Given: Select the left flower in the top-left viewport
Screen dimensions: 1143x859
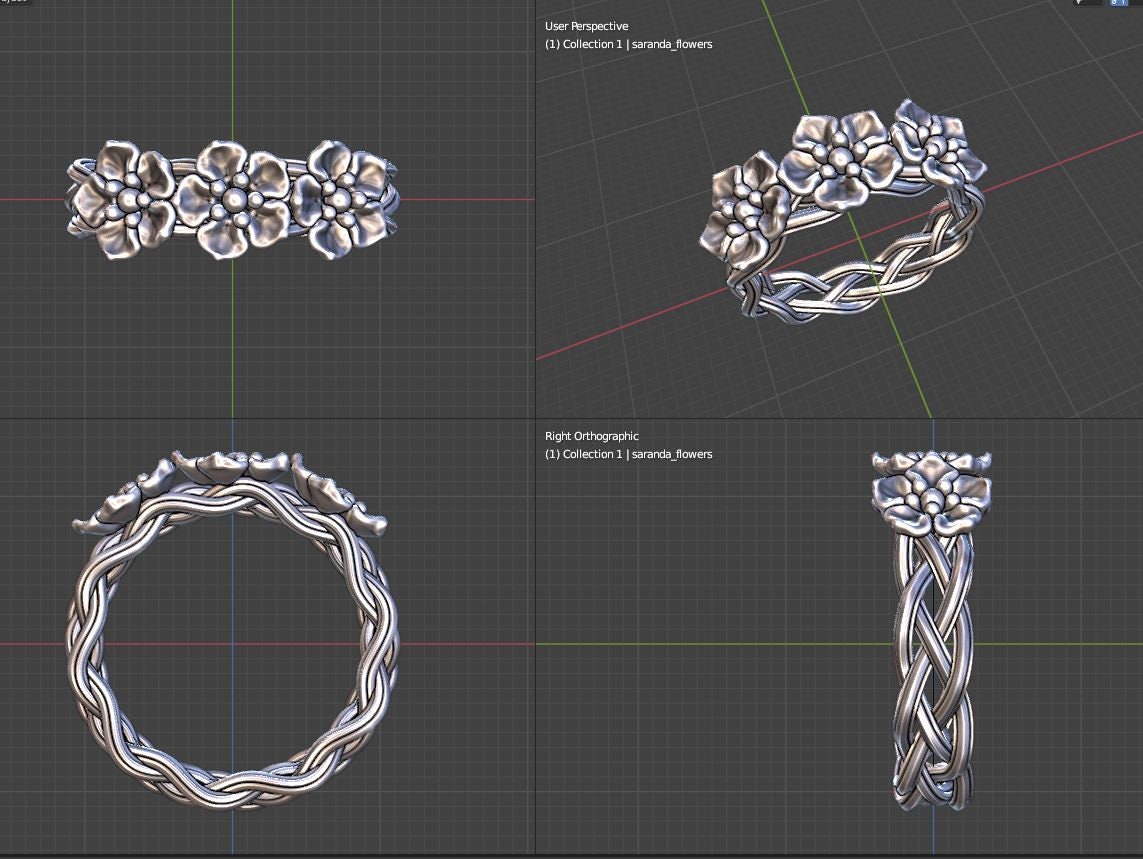Looking at the screenshot, I should [x=122, y=198].
